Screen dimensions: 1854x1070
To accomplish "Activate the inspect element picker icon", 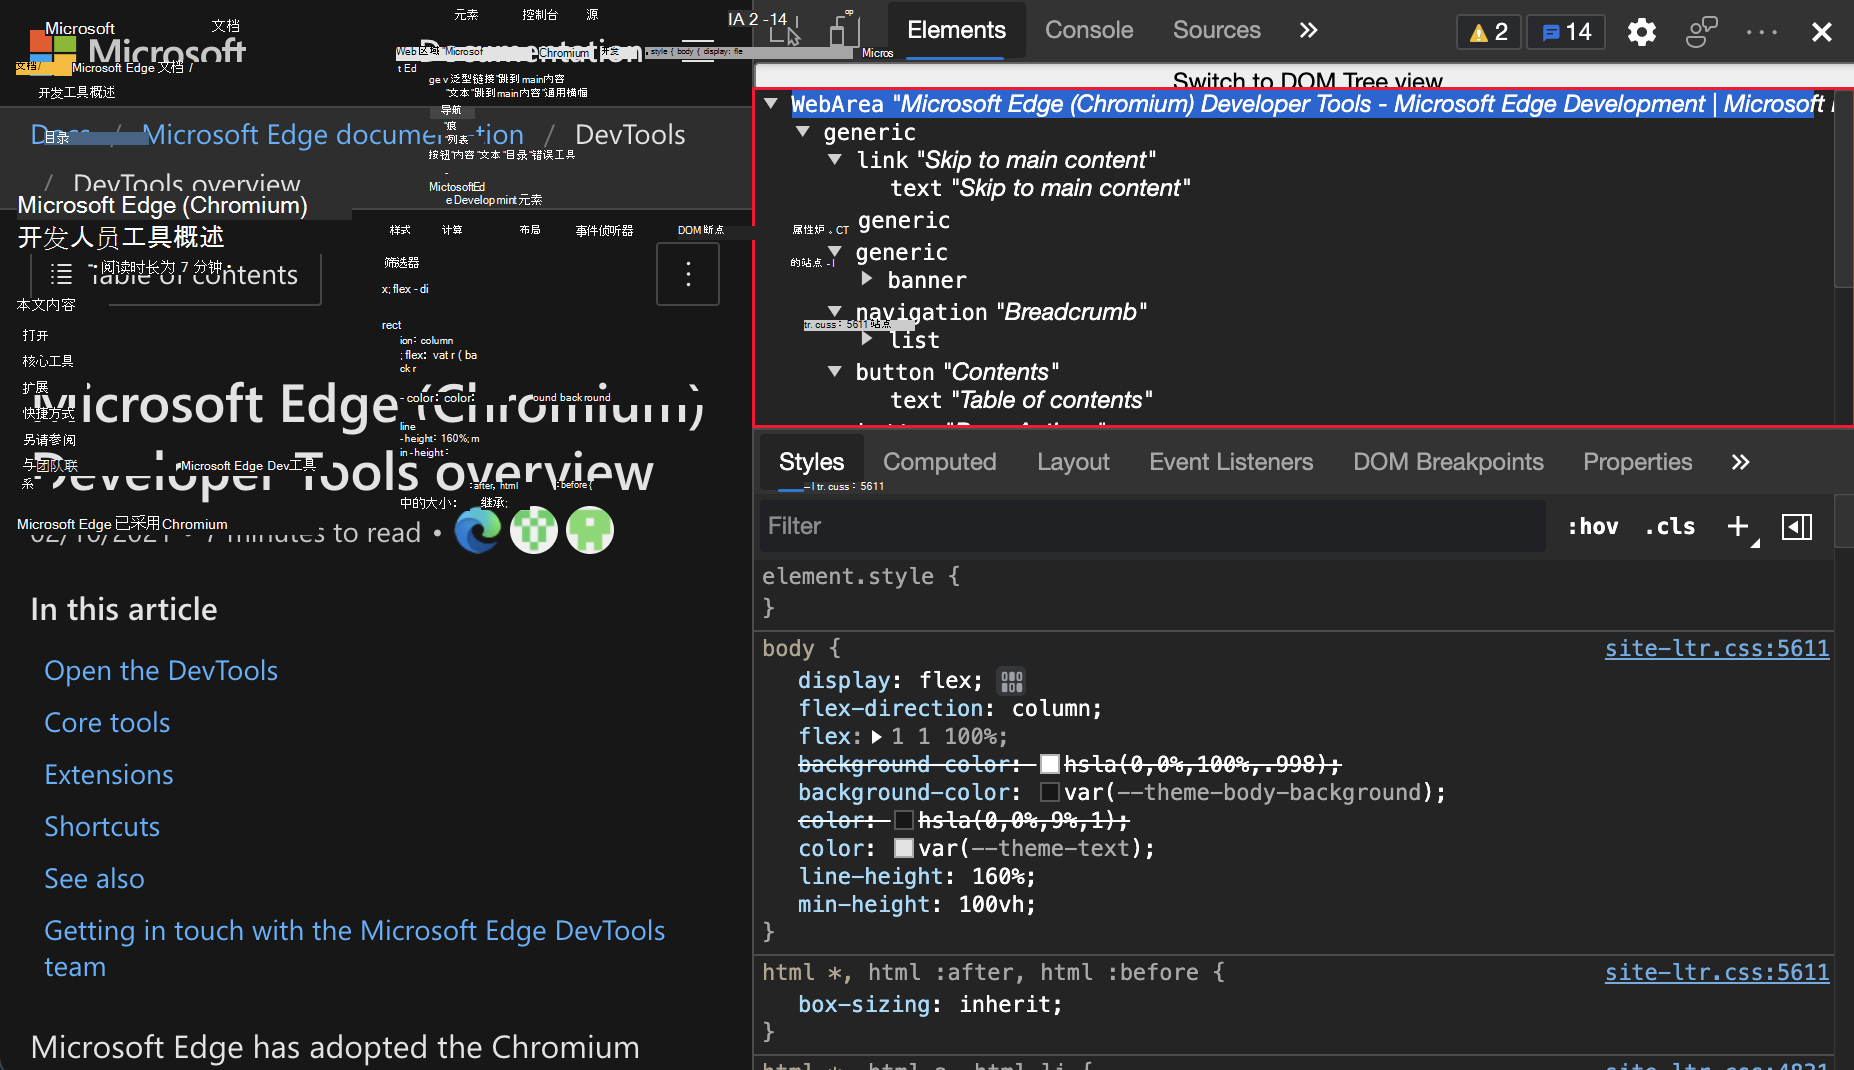I will pyautogui.click(x=785, y=32).
